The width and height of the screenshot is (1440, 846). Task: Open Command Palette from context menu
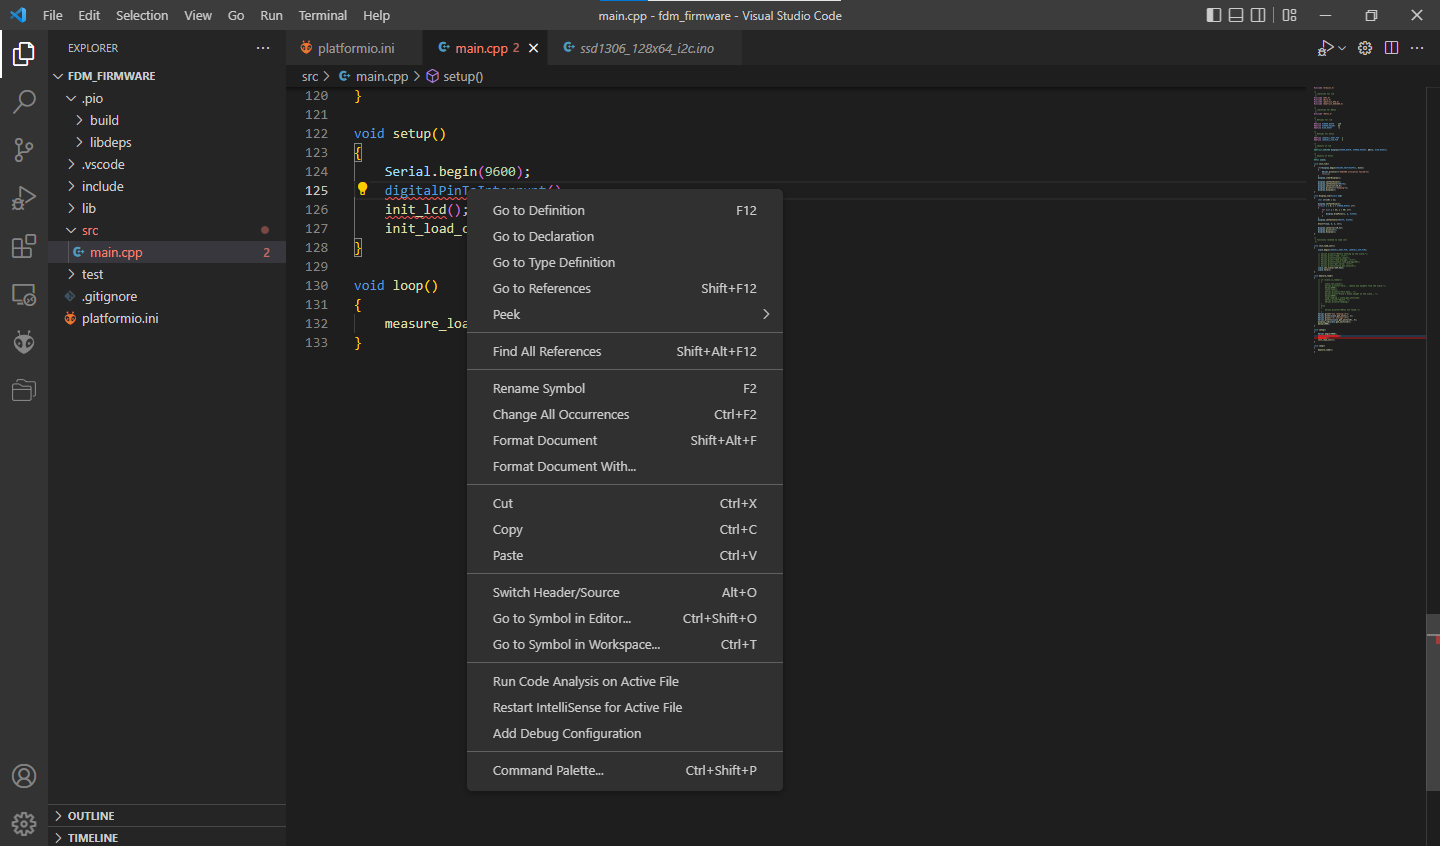click(x=625, y=770)
